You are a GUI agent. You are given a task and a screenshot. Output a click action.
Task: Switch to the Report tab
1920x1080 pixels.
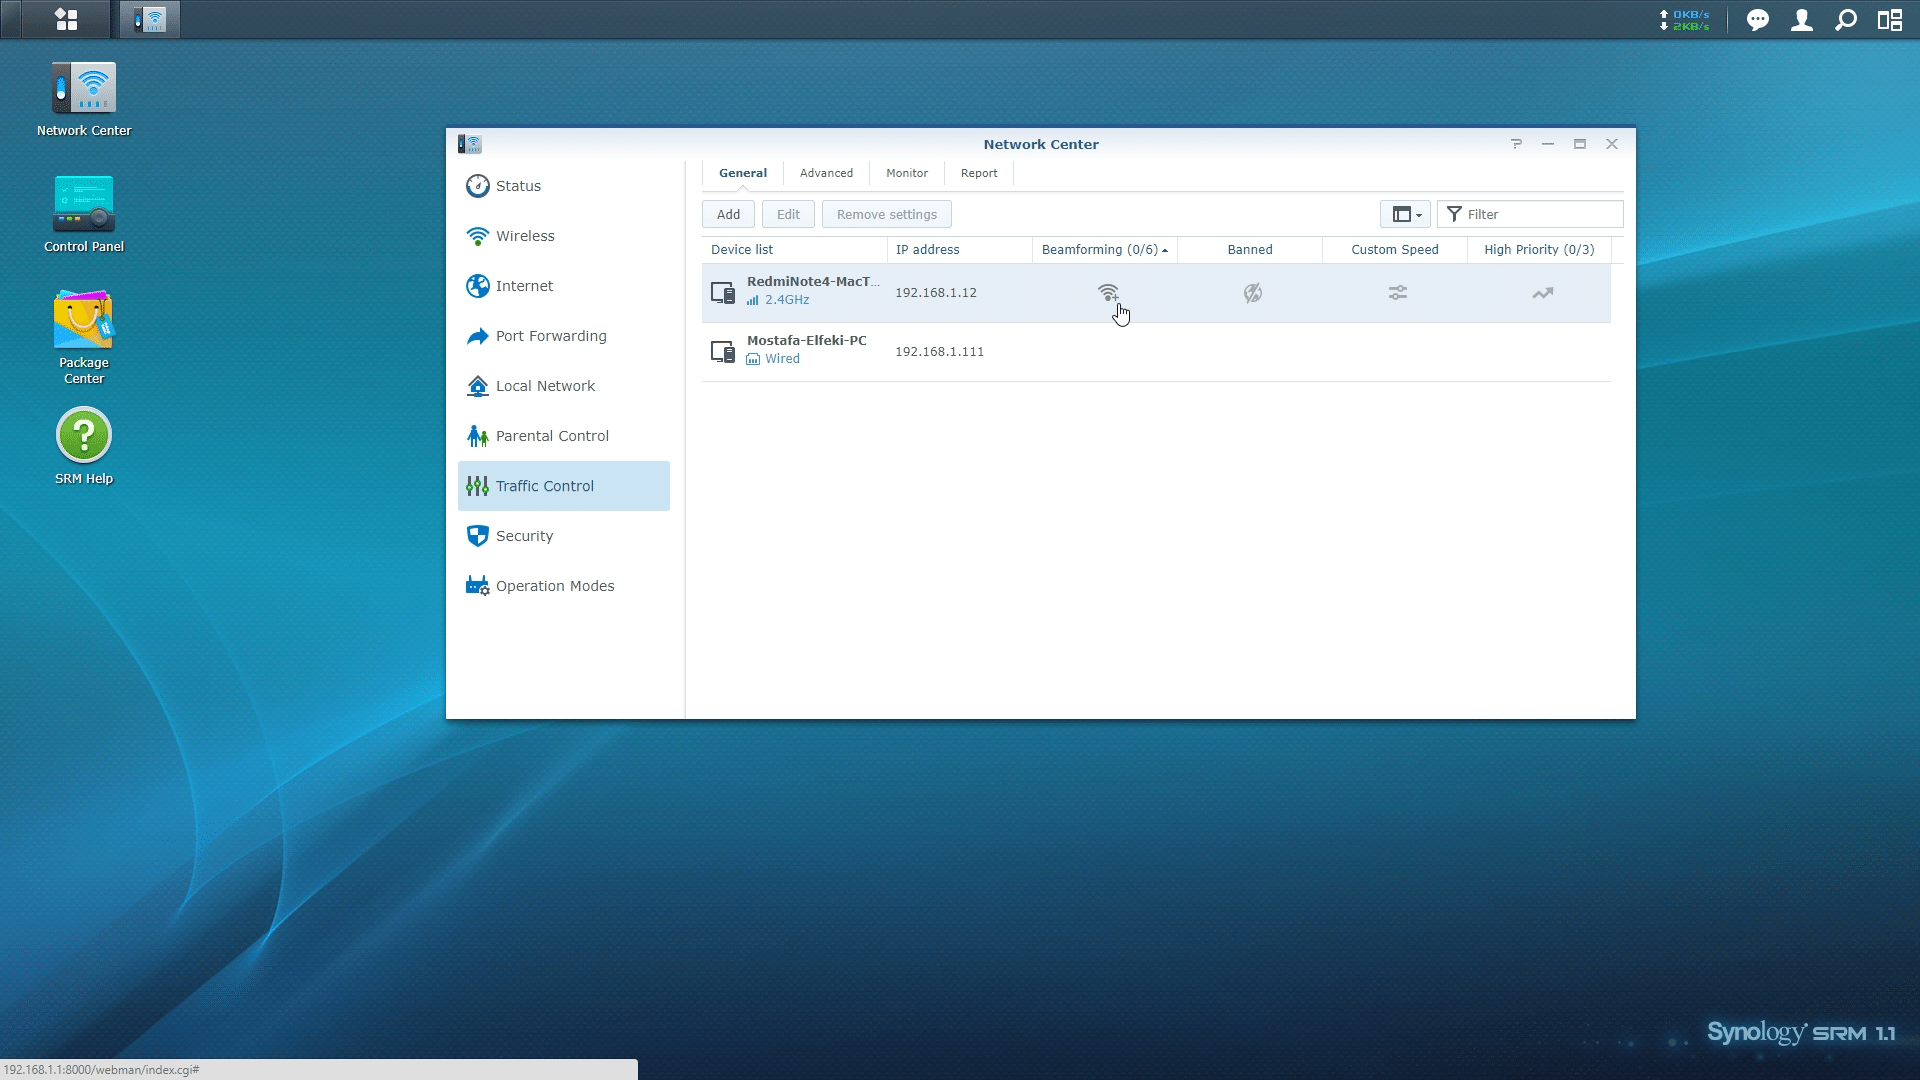click(979, 173)
